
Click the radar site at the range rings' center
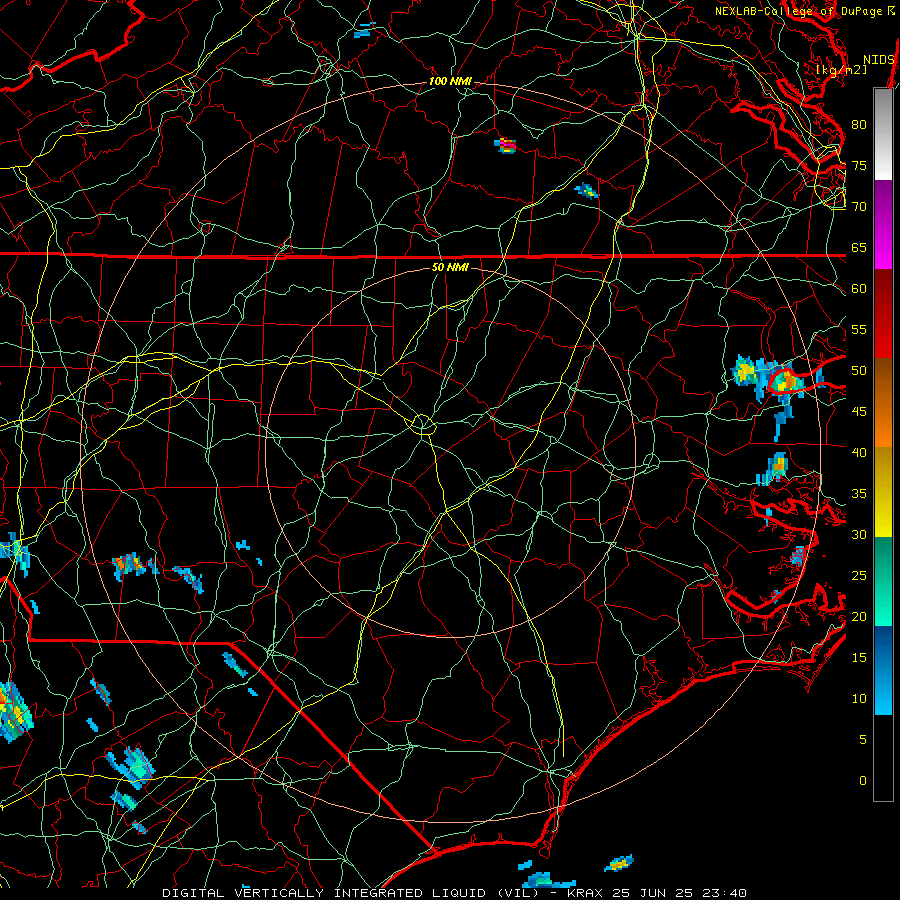coord(451,452)
